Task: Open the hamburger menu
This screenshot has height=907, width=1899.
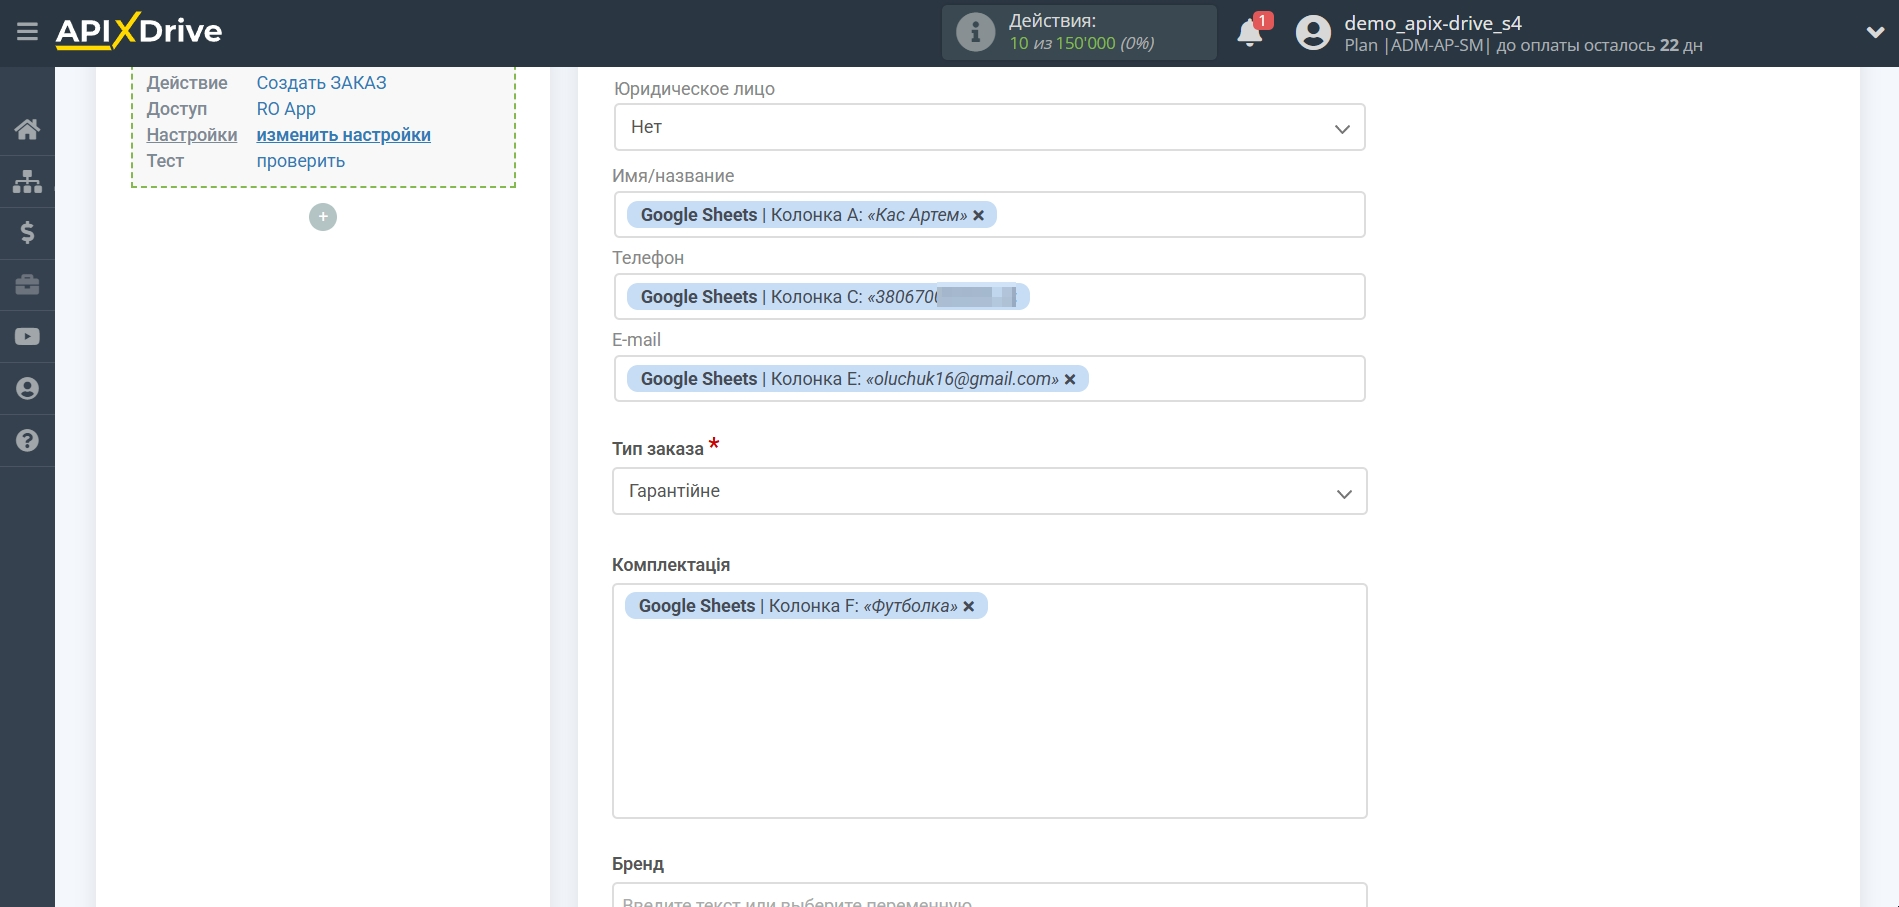Action: [27, 32]
